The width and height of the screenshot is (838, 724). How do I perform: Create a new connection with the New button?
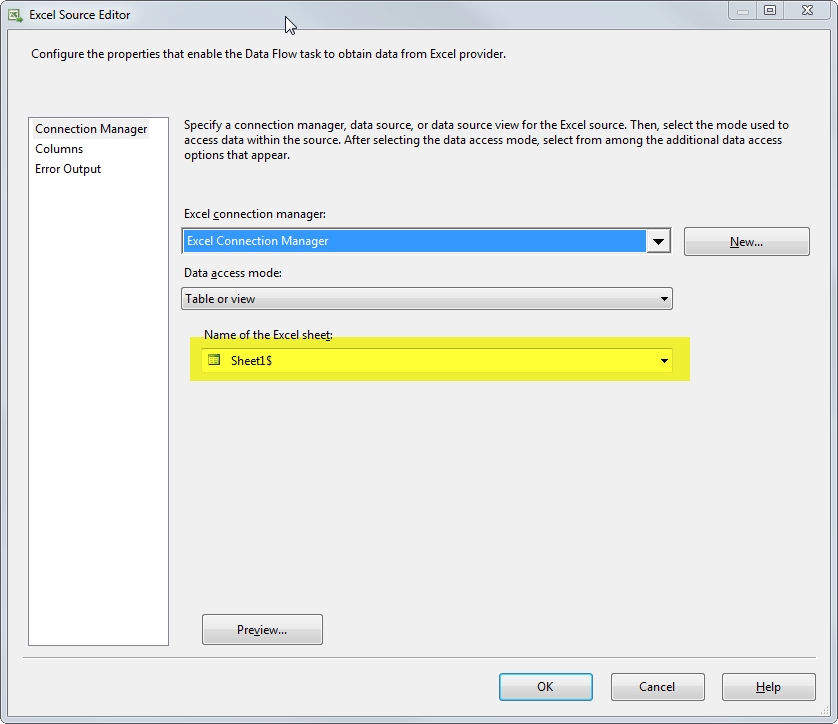point(746,241)
